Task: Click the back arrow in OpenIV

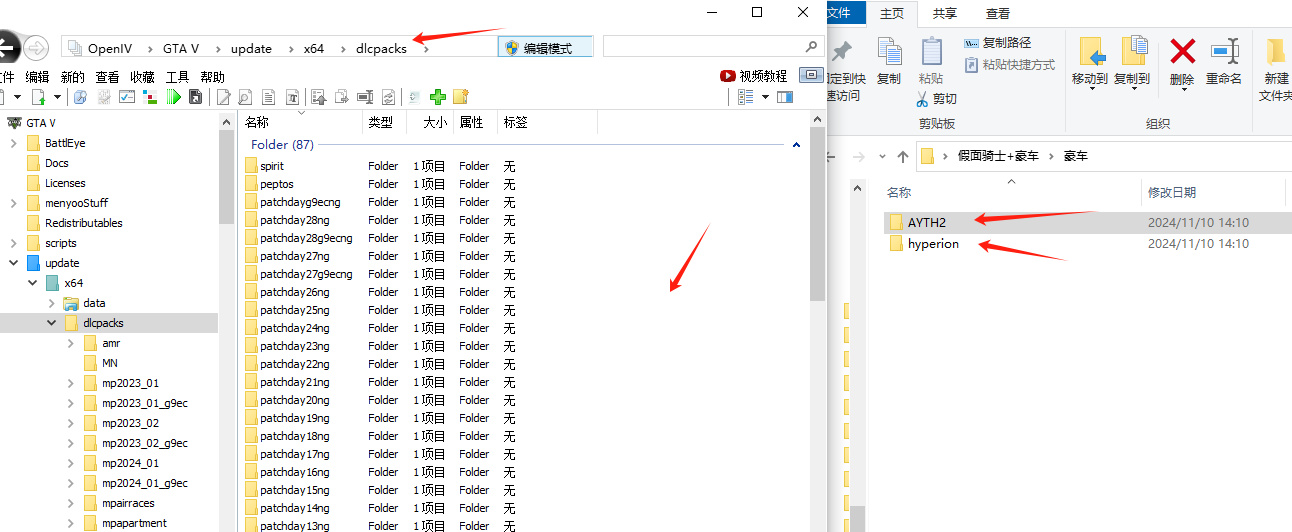Action: click(x=7, y=47)
